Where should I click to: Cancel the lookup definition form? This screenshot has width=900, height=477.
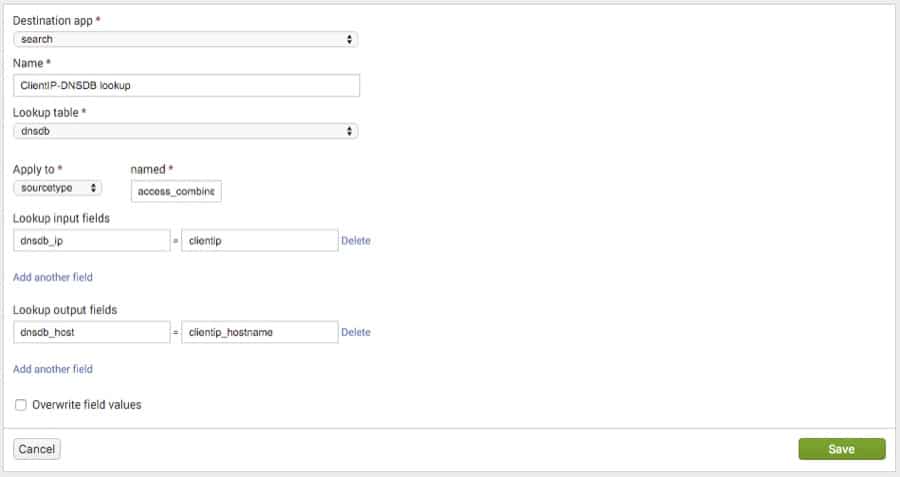coord(37,449)
